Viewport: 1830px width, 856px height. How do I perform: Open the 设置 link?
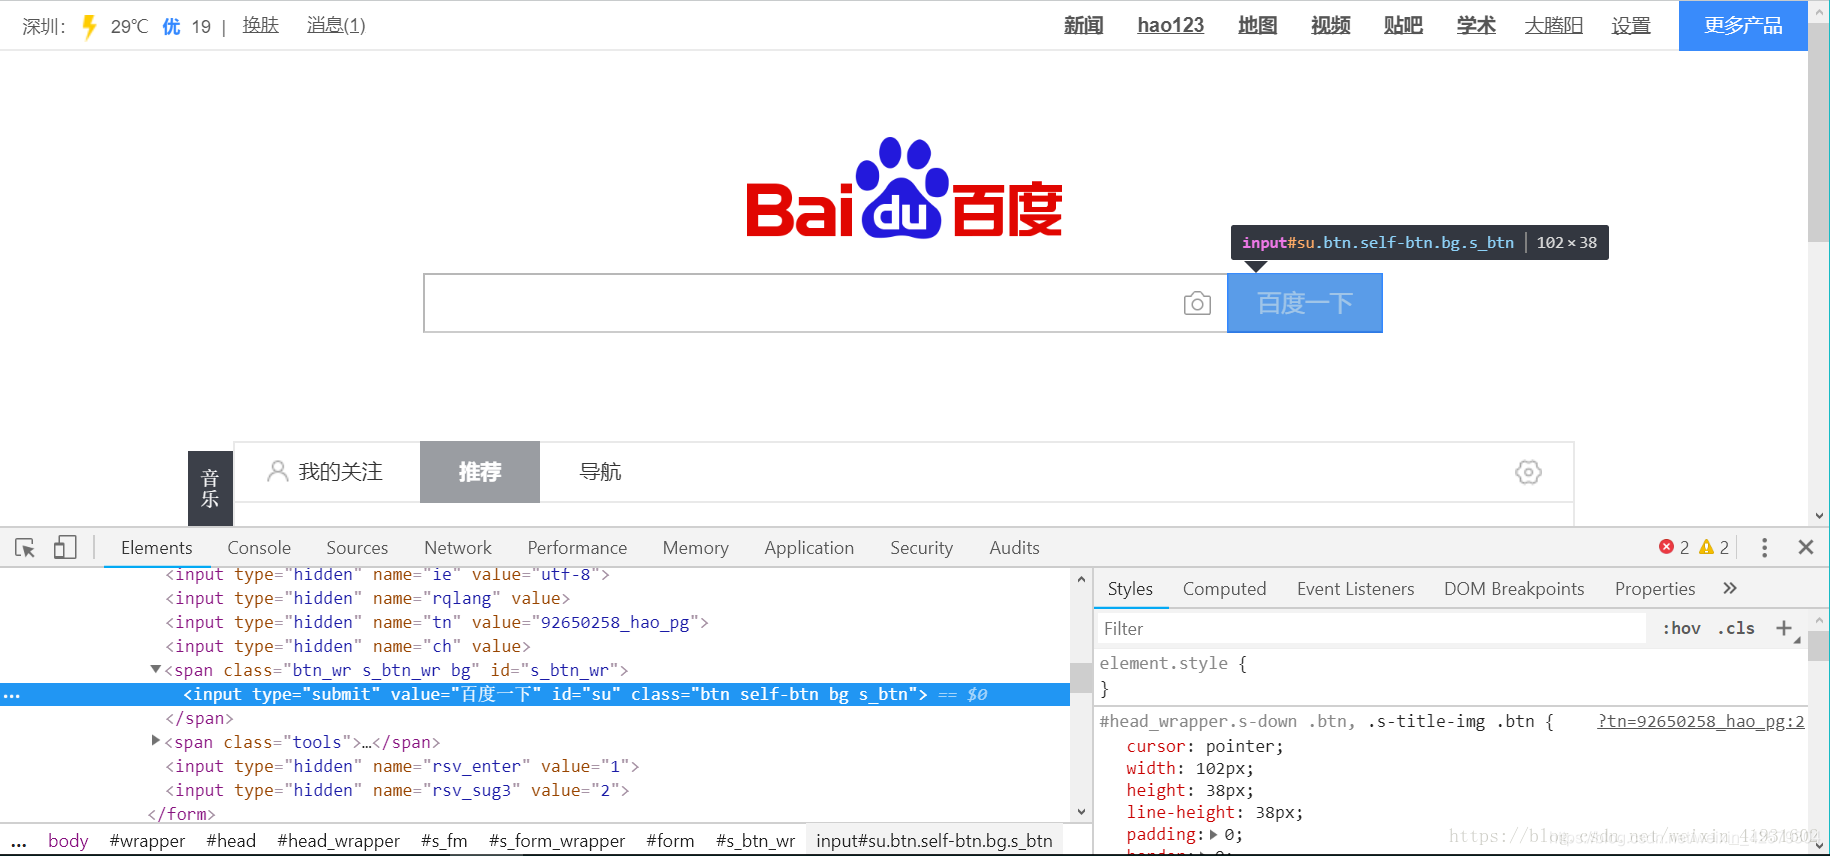pos(1631,26)
